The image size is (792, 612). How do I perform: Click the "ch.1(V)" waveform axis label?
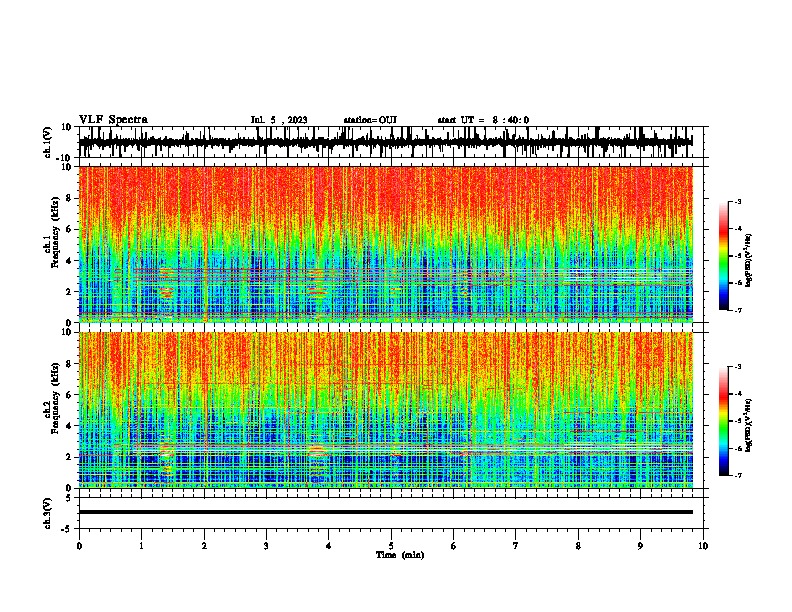click(48, 142)
